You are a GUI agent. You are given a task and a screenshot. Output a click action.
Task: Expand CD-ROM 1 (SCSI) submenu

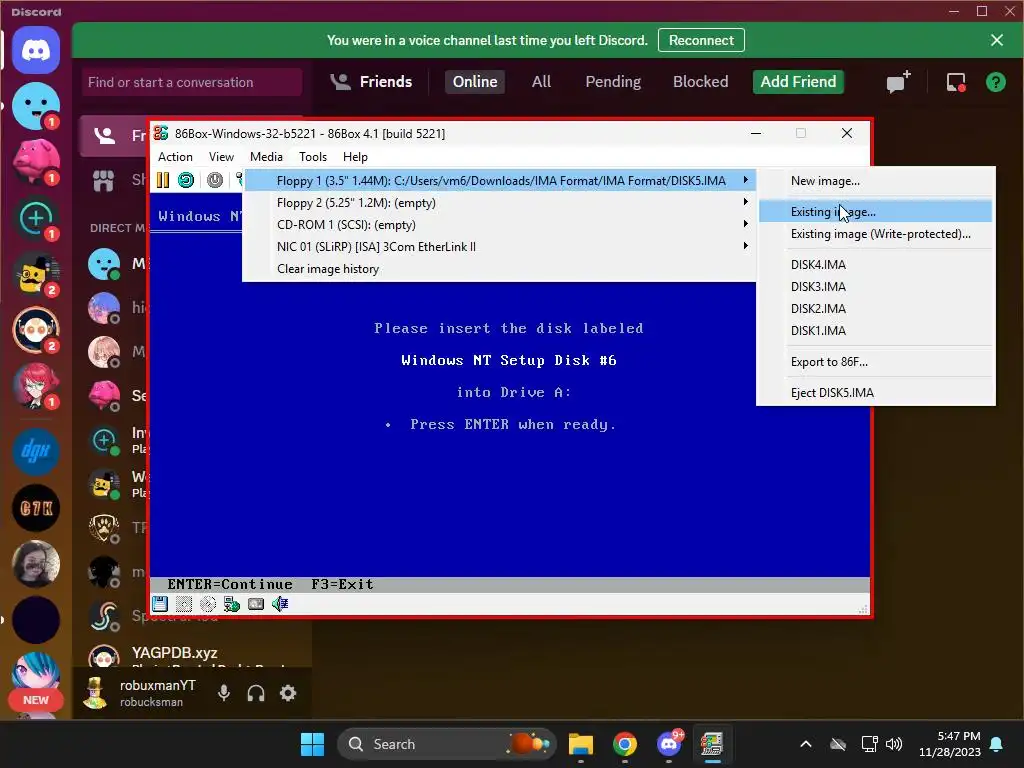[x=500, y=225]
